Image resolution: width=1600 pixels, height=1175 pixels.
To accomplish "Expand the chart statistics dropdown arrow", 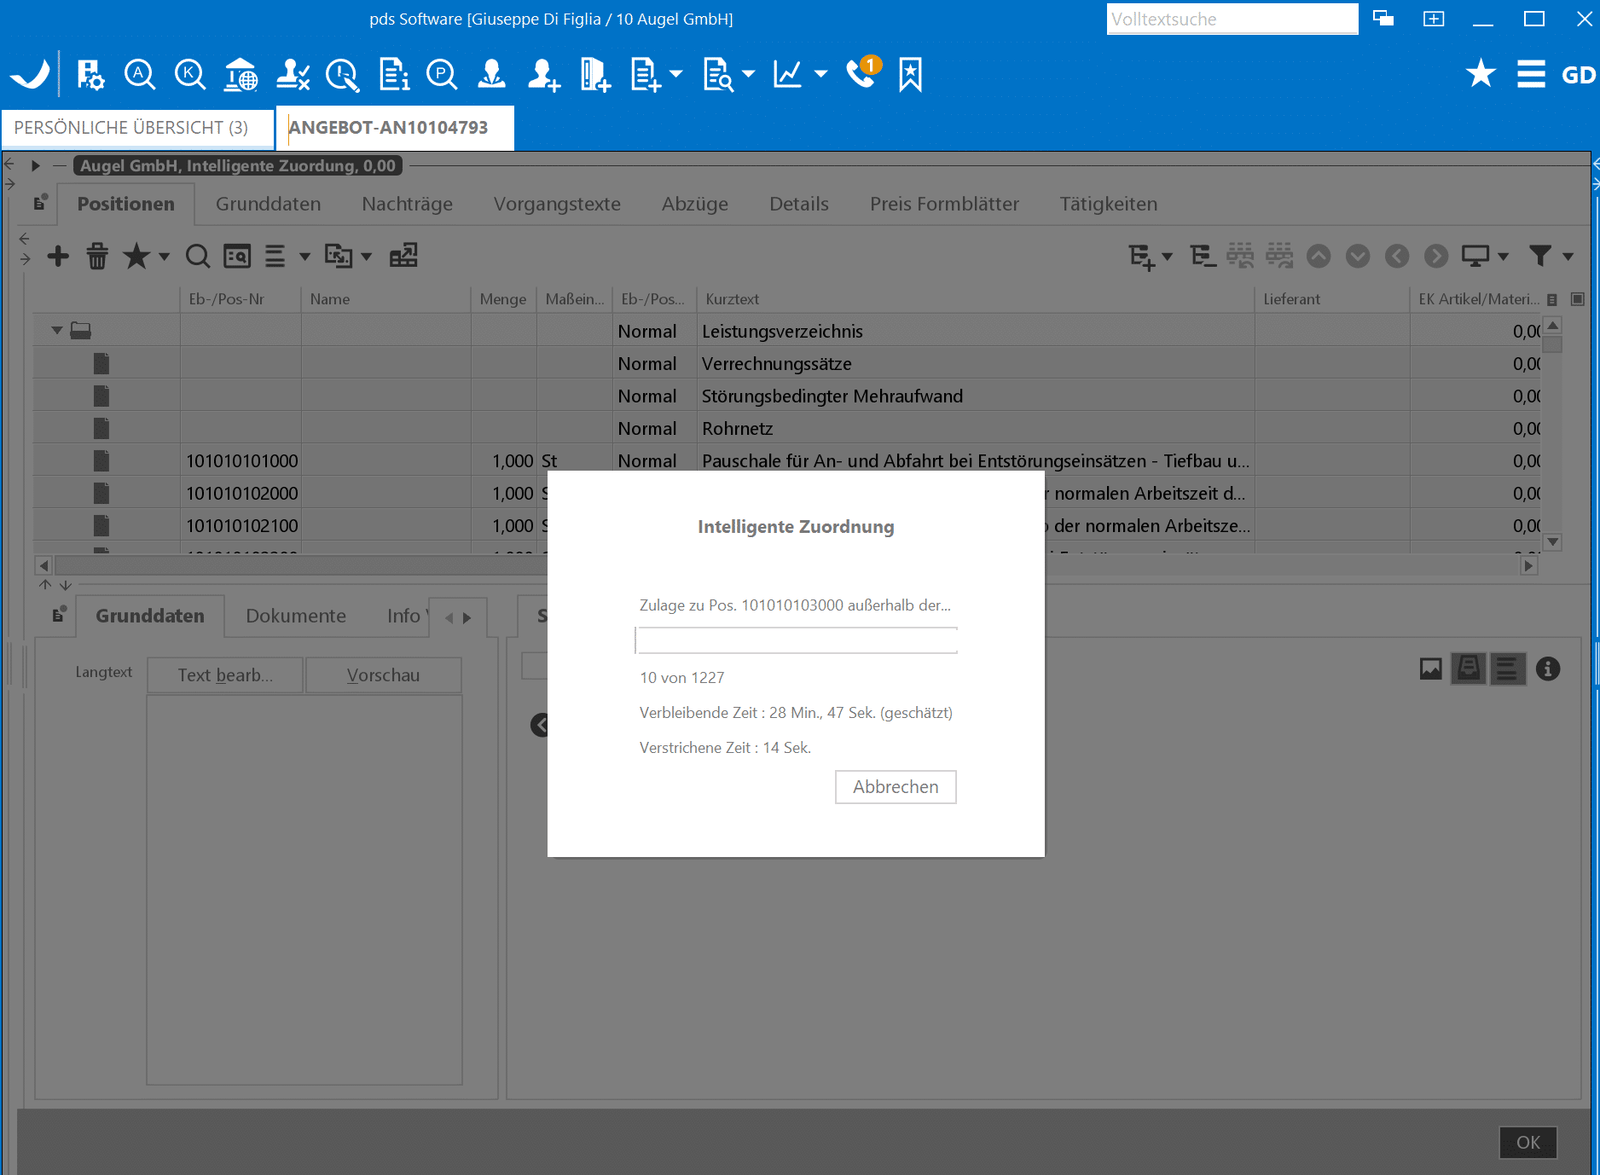I will point(821,74).
